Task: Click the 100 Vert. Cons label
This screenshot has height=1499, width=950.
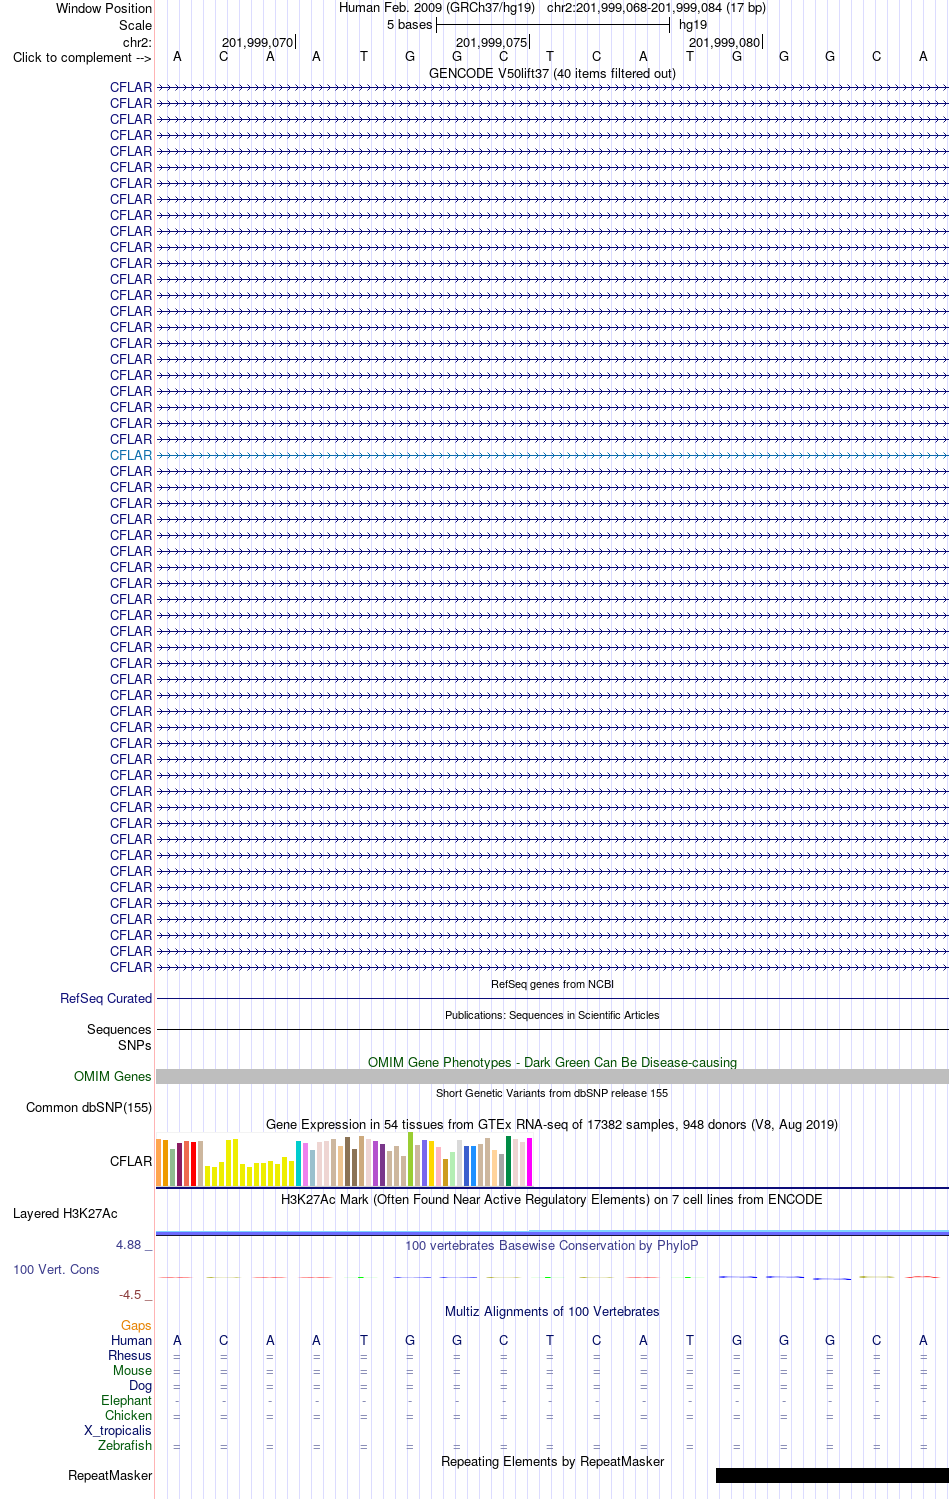Action: coord(56,1269)
